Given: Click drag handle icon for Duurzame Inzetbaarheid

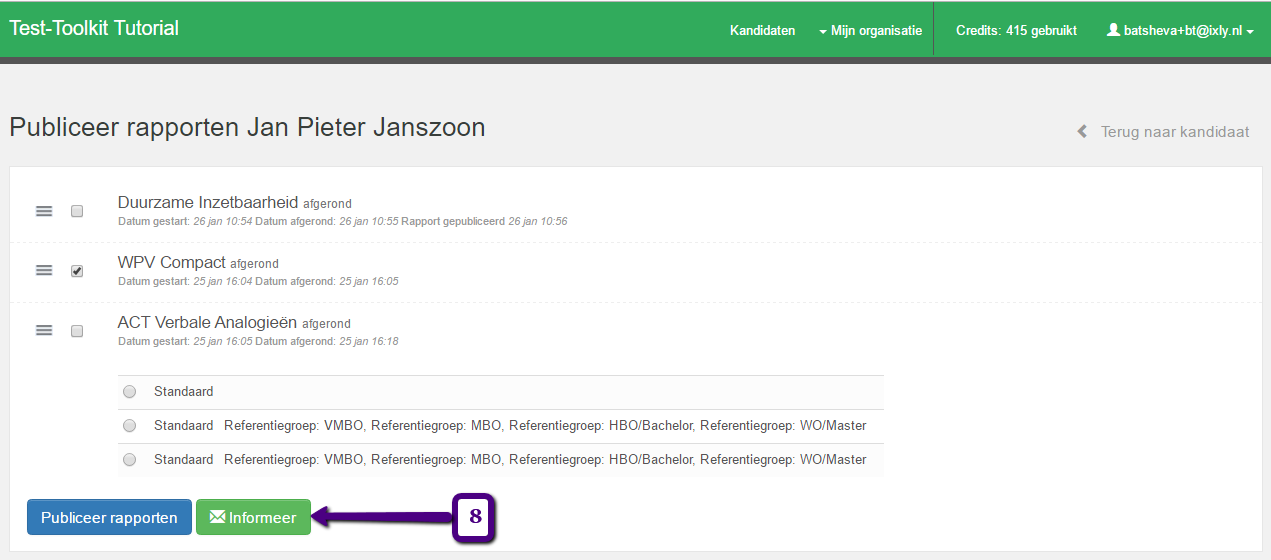Looking at the screenshot, I should (44, 211).
